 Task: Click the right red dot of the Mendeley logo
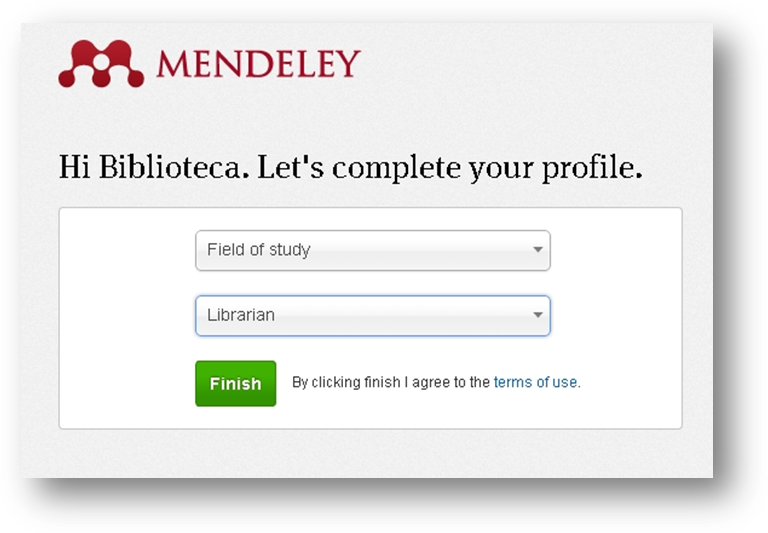(x=136, y=79)
